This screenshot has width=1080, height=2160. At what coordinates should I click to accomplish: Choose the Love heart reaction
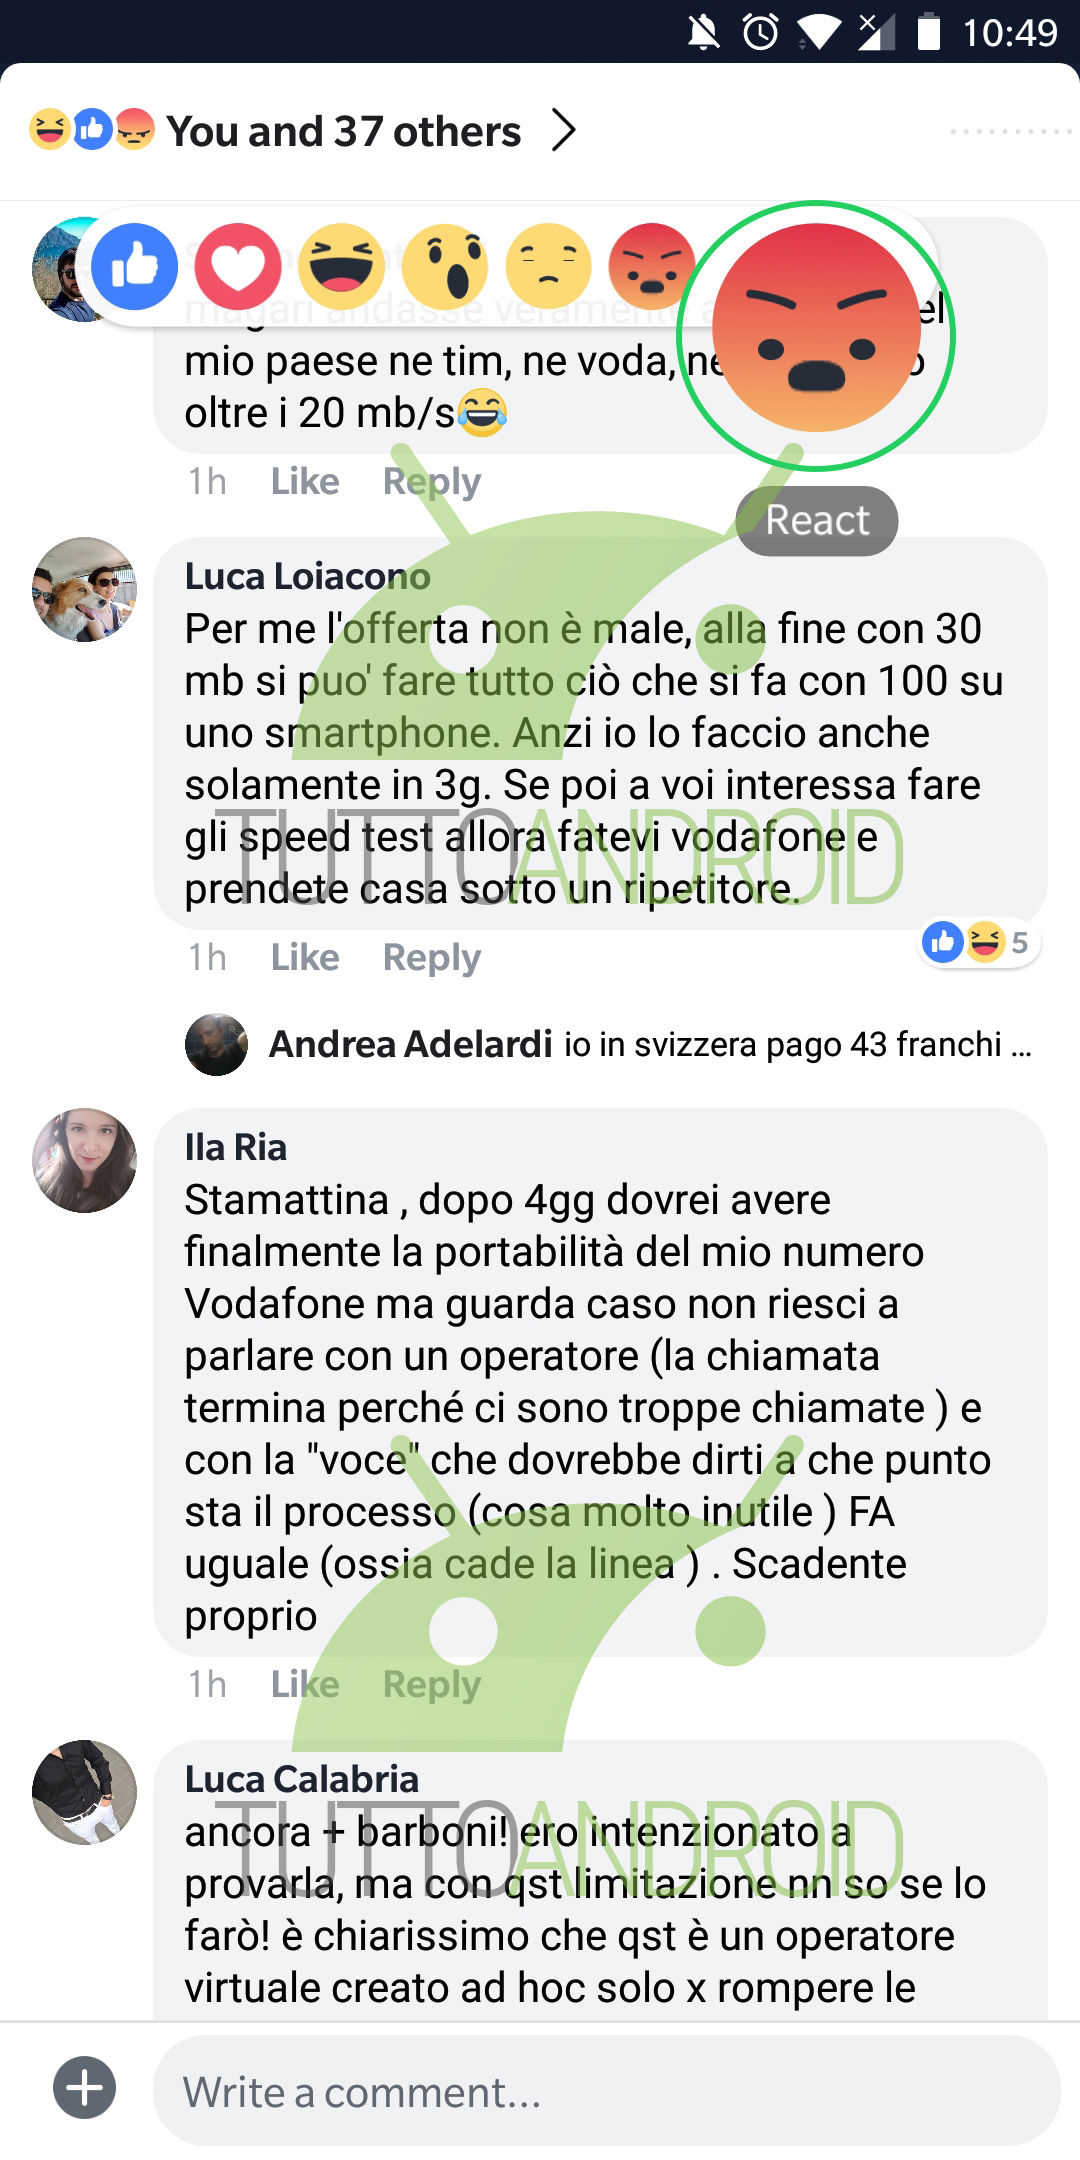238,267
